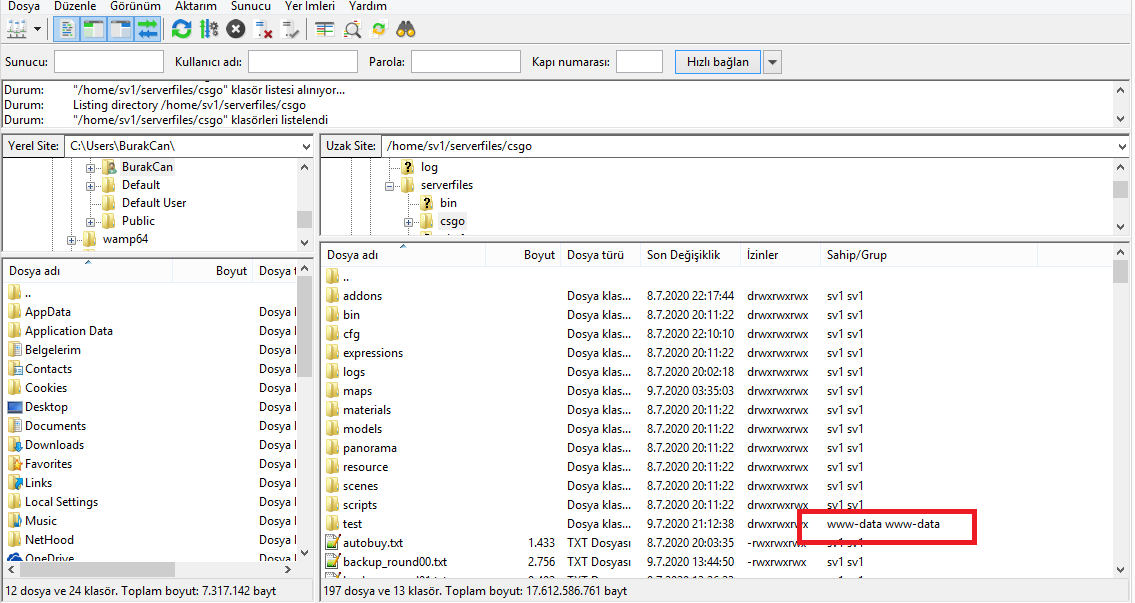Expand the Default tree node
The width and height of the screenshot is (1135, 603).
tap(90, 186)
